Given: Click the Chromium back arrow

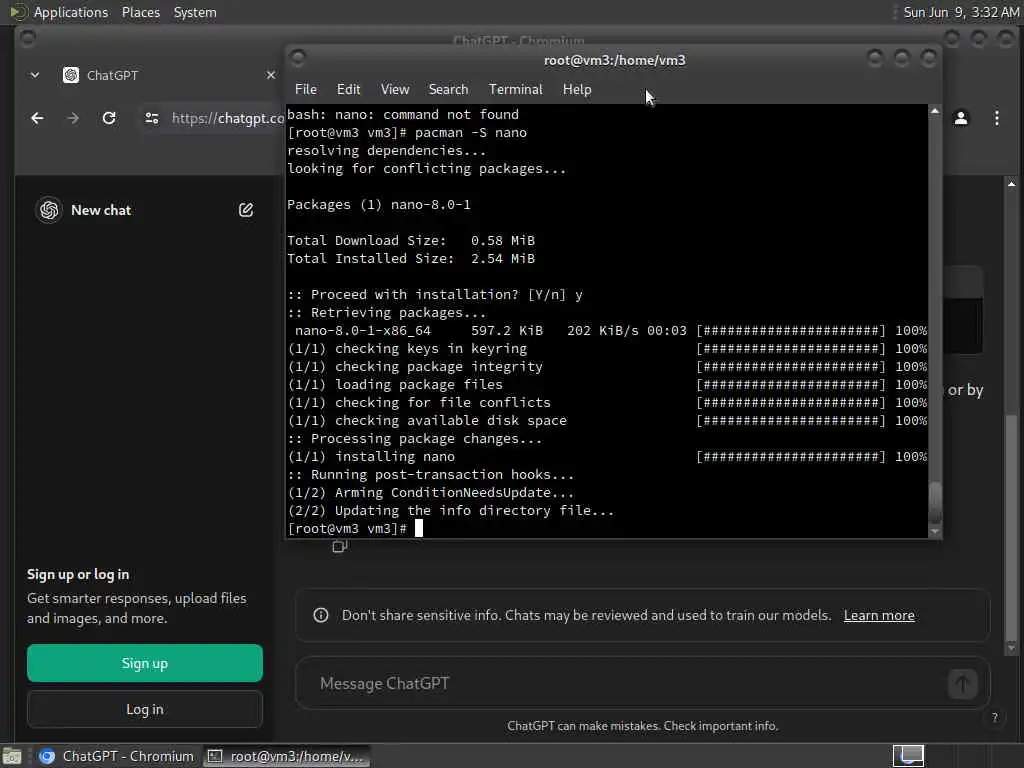Looking at the screenshot, I should point(37,118).
